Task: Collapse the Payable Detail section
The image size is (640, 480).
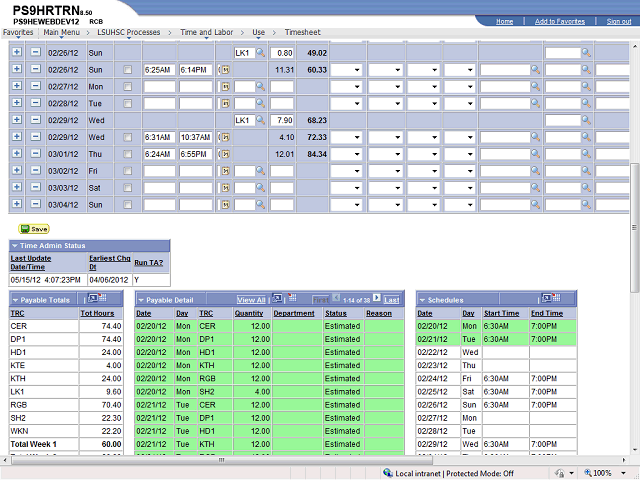Action: (141, 300)
